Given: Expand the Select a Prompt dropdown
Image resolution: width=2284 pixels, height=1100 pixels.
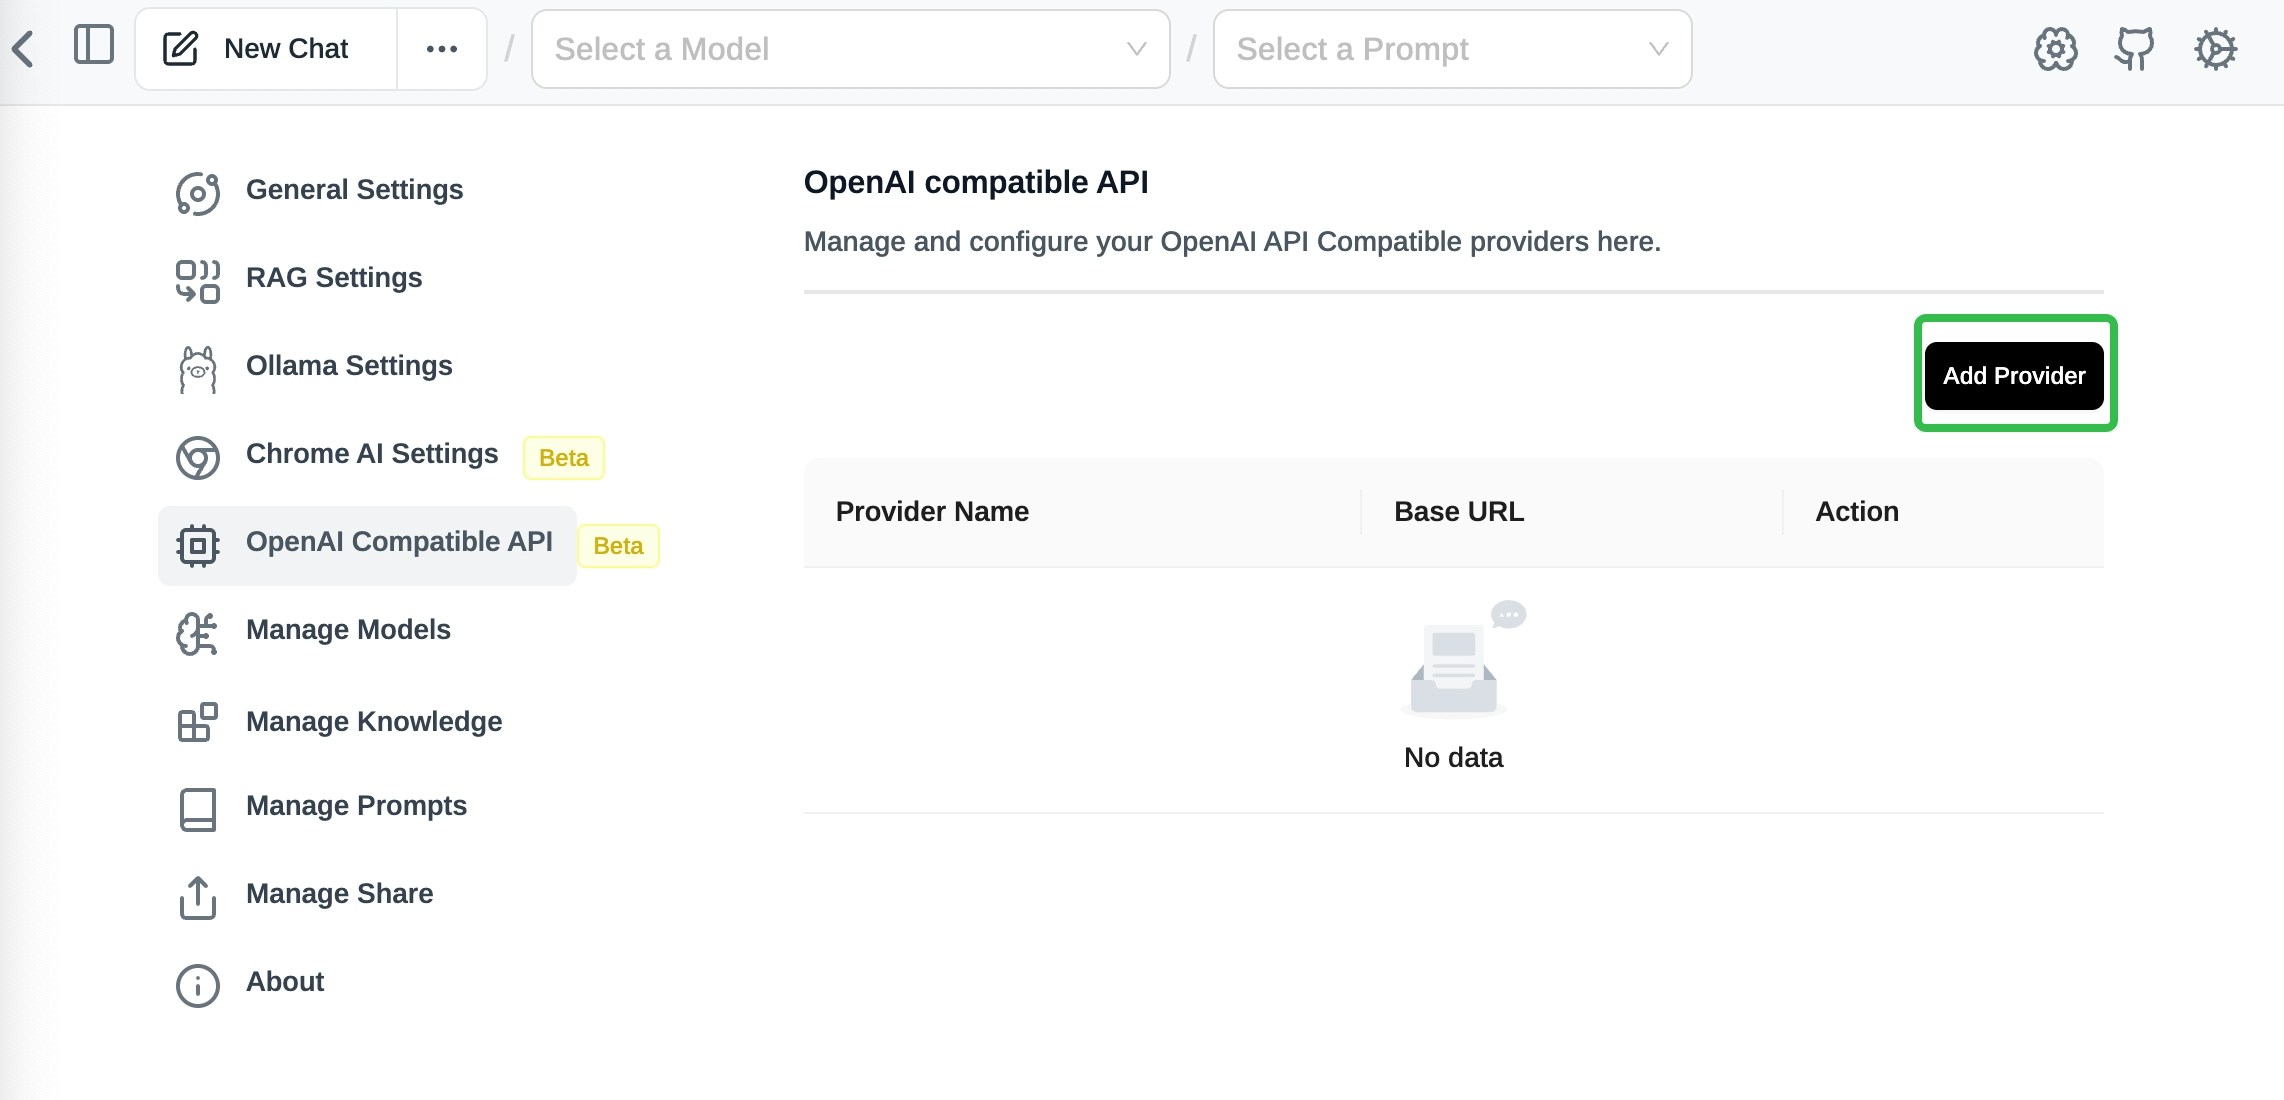Looking at the screenshot, I should [1452, 49].
